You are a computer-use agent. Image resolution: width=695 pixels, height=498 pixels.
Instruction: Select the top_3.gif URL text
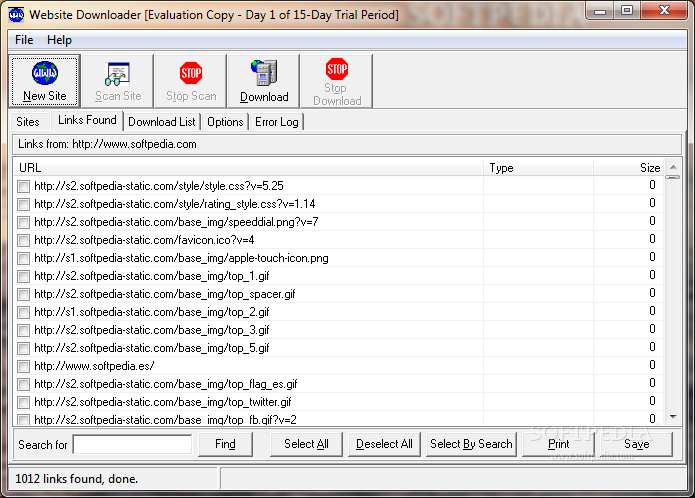point(152,331)
